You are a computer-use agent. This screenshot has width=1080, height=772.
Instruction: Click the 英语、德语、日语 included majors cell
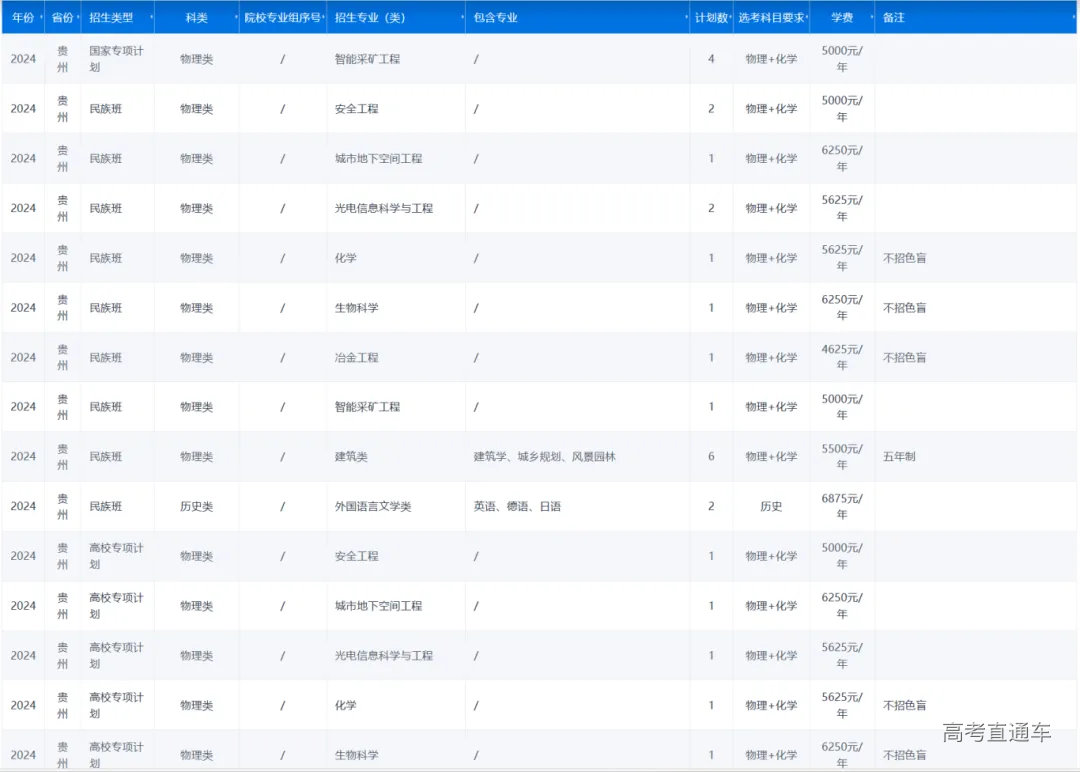(517, 506)
